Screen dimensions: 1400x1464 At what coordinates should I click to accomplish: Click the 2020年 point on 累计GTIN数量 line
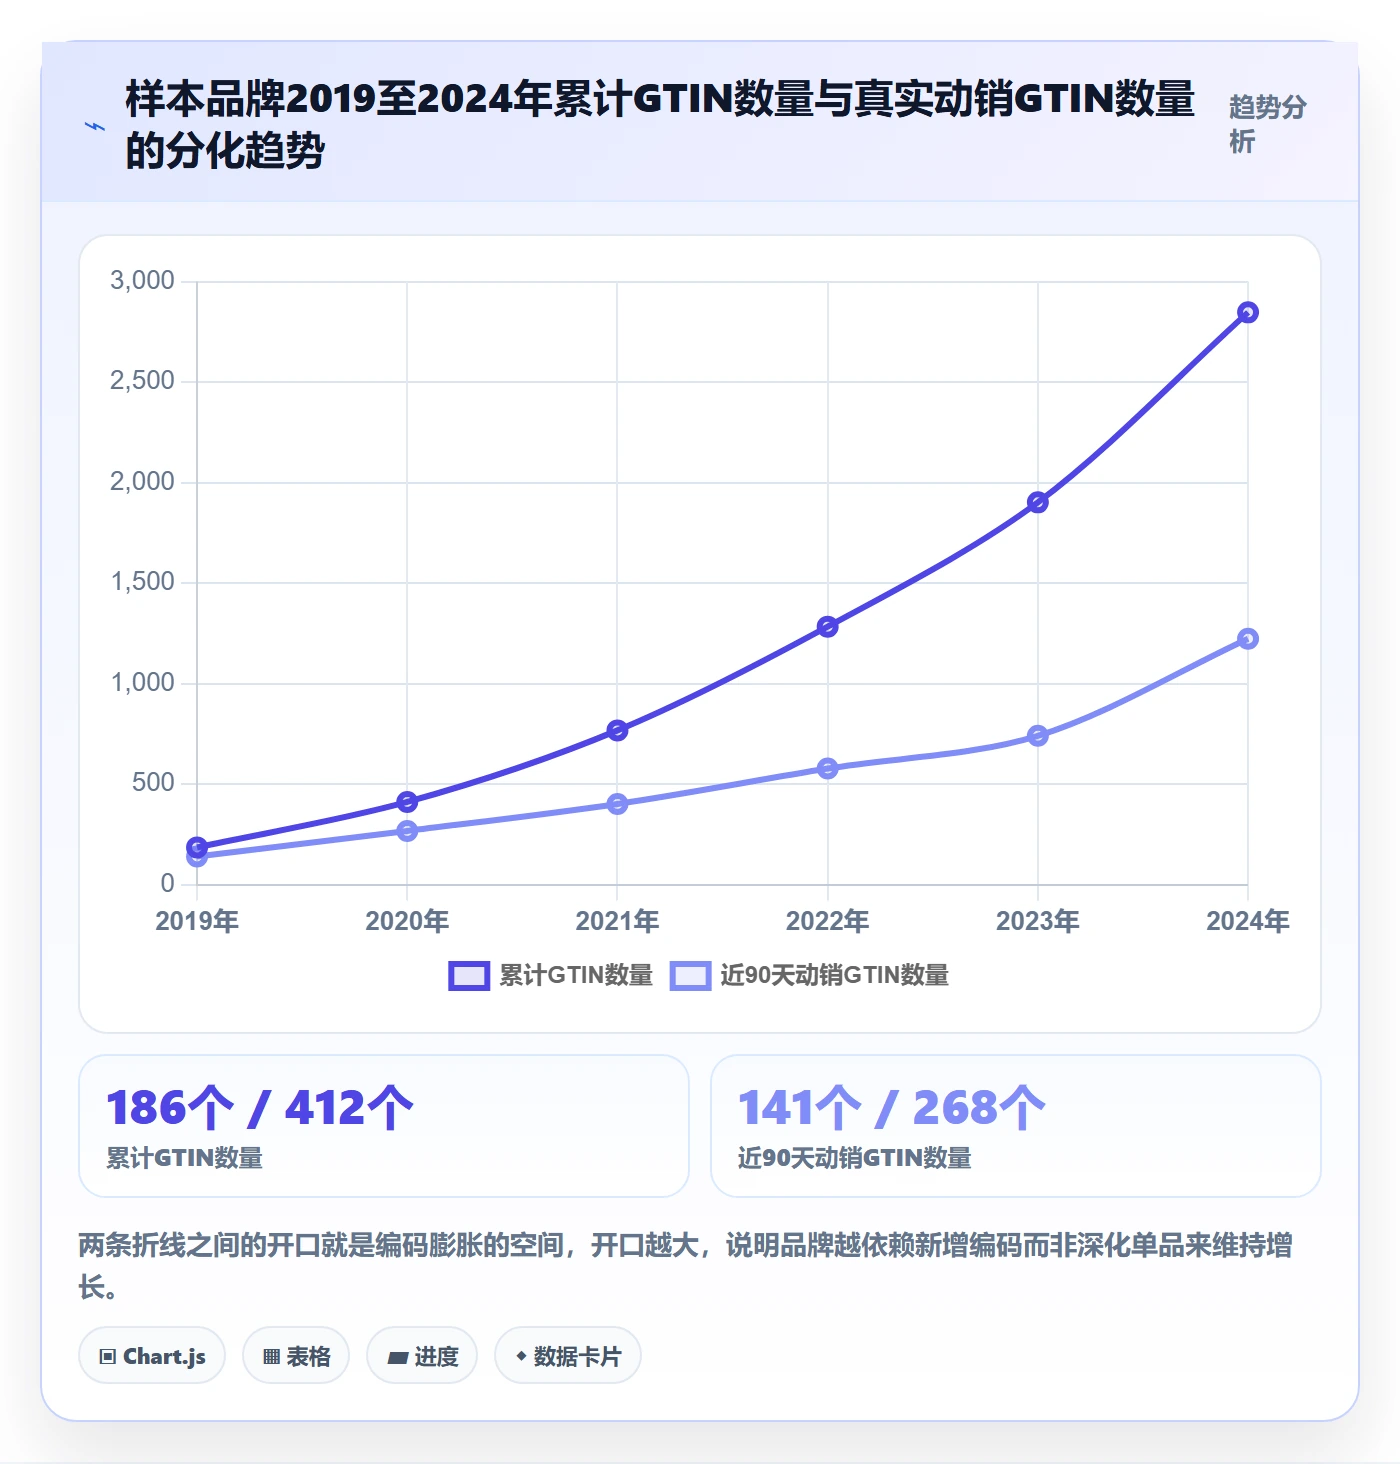[407, 802]
